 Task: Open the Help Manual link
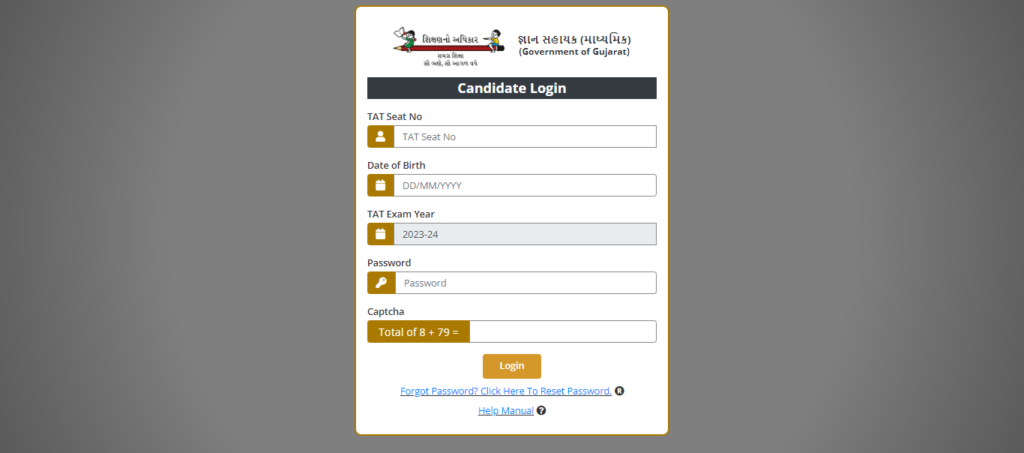pos(505,411)
